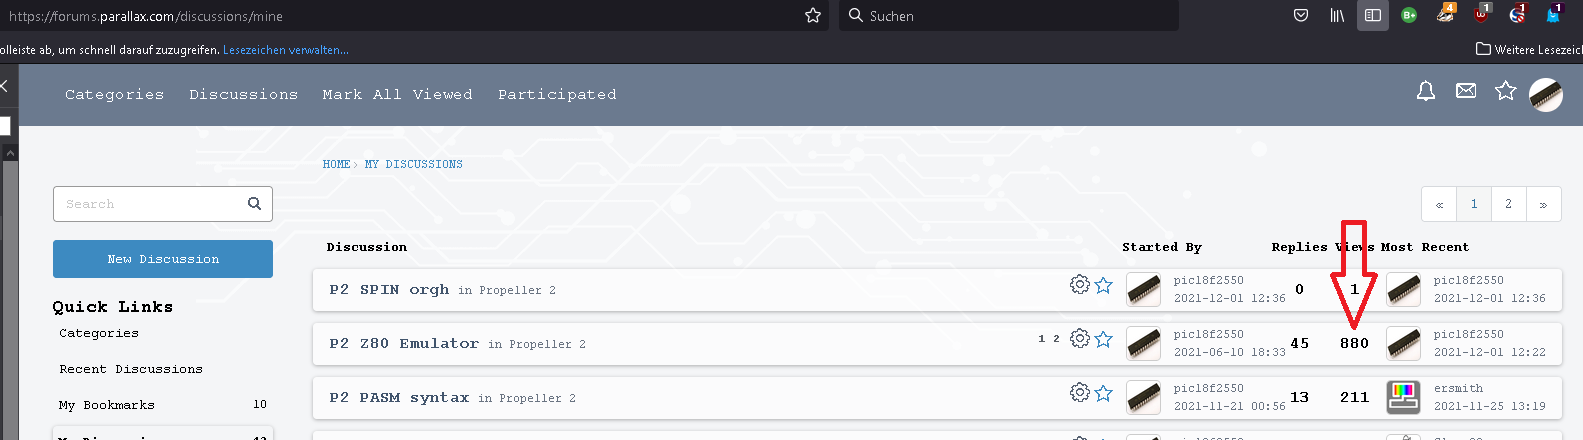Screen dimensions: 1583x440
Task: Open the uBlock Origin extension icon
Action: click(x=1481, y=14)
